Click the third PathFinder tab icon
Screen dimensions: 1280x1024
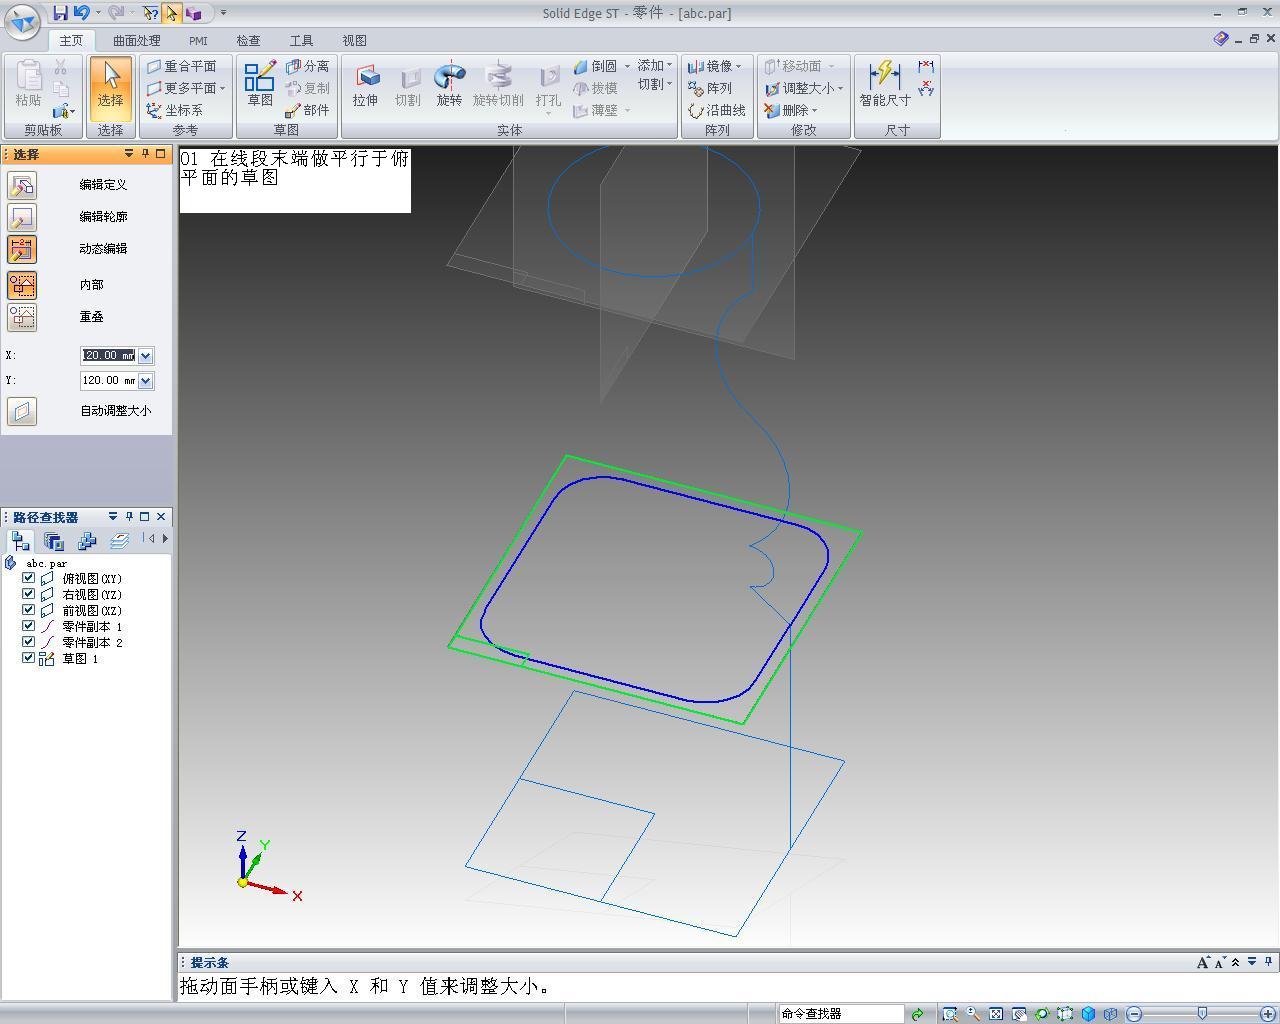[x=87, y=541]
